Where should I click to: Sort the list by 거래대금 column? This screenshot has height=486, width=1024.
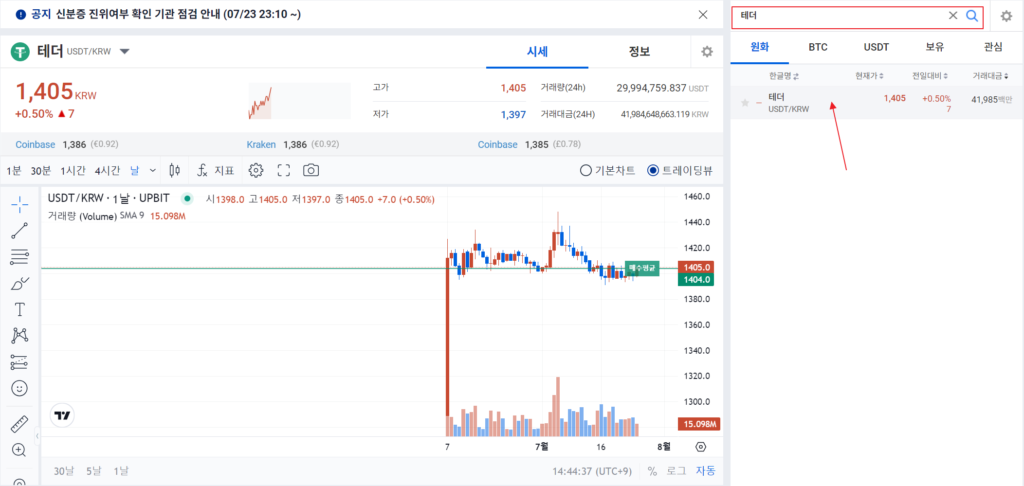(994, 75)
